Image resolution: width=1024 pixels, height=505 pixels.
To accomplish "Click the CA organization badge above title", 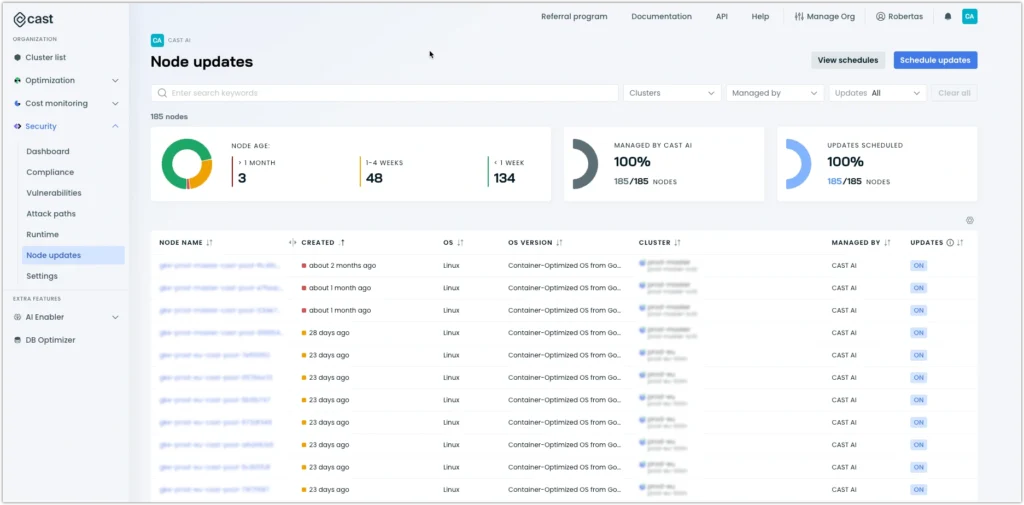I will click(157, 40).
